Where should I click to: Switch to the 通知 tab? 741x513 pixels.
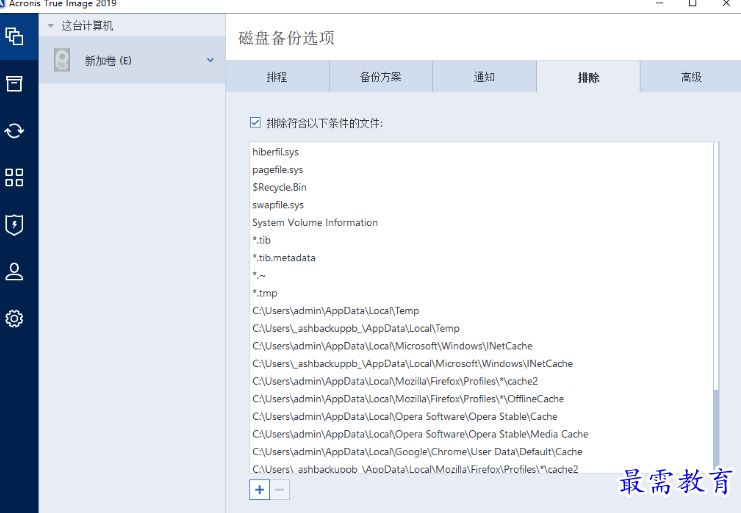(484, 77)
